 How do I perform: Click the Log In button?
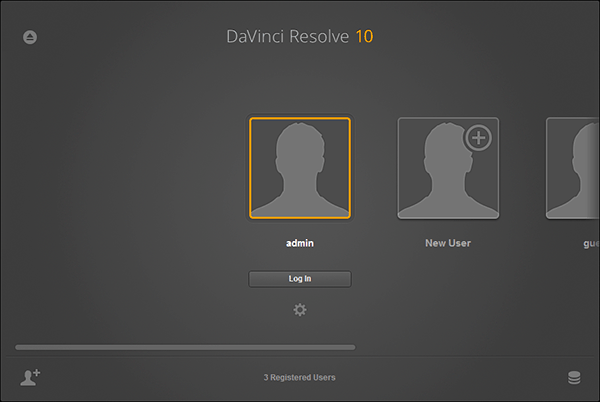[x=300, y=279]
